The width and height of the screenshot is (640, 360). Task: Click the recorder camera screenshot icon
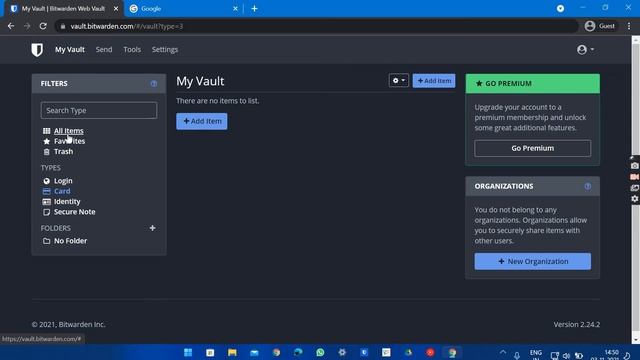tap(634, 166)
